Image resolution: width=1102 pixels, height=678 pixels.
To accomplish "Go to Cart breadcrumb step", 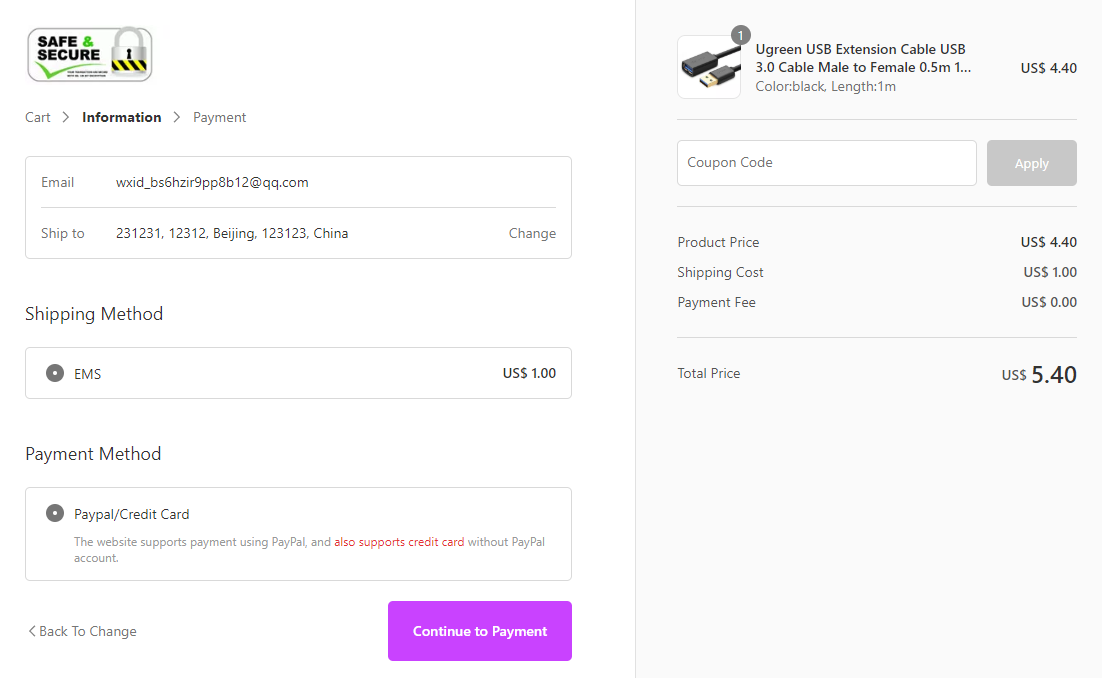I will 38,117.
